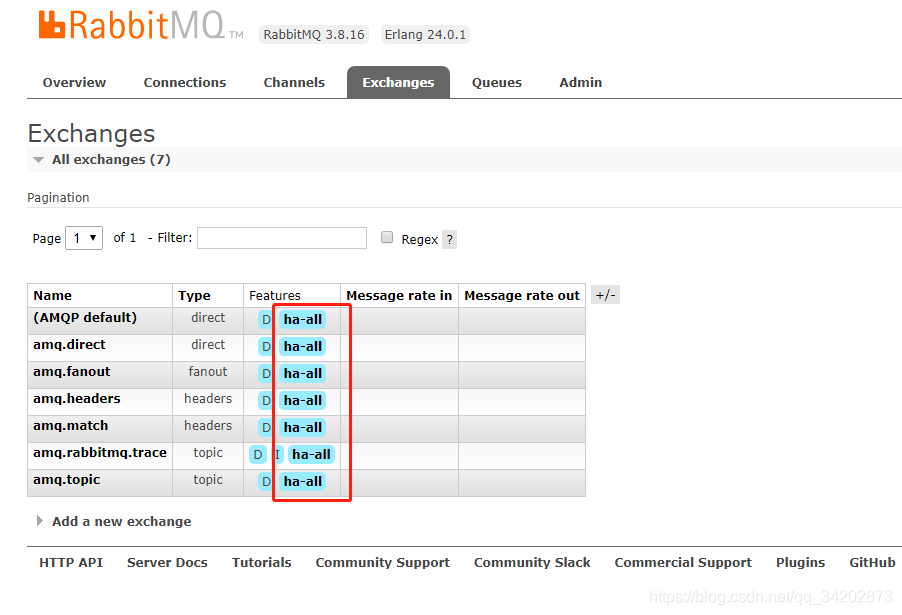Open the Server Docs link

[167, 563]
